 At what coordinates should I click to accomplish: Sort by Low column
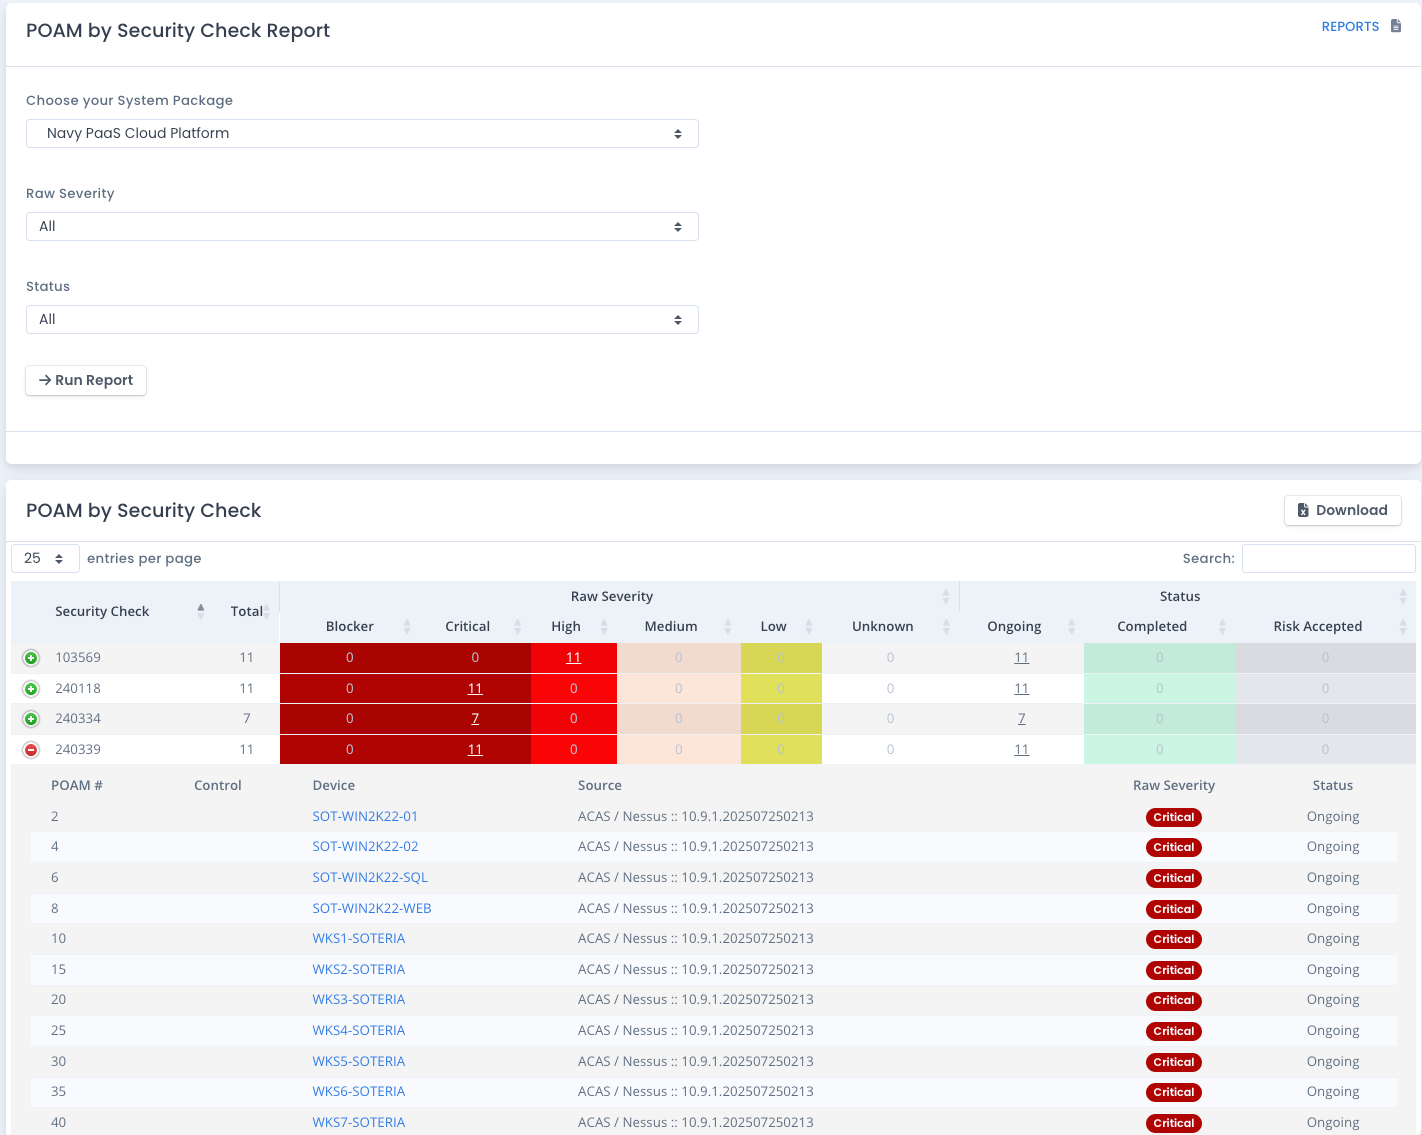781,626
